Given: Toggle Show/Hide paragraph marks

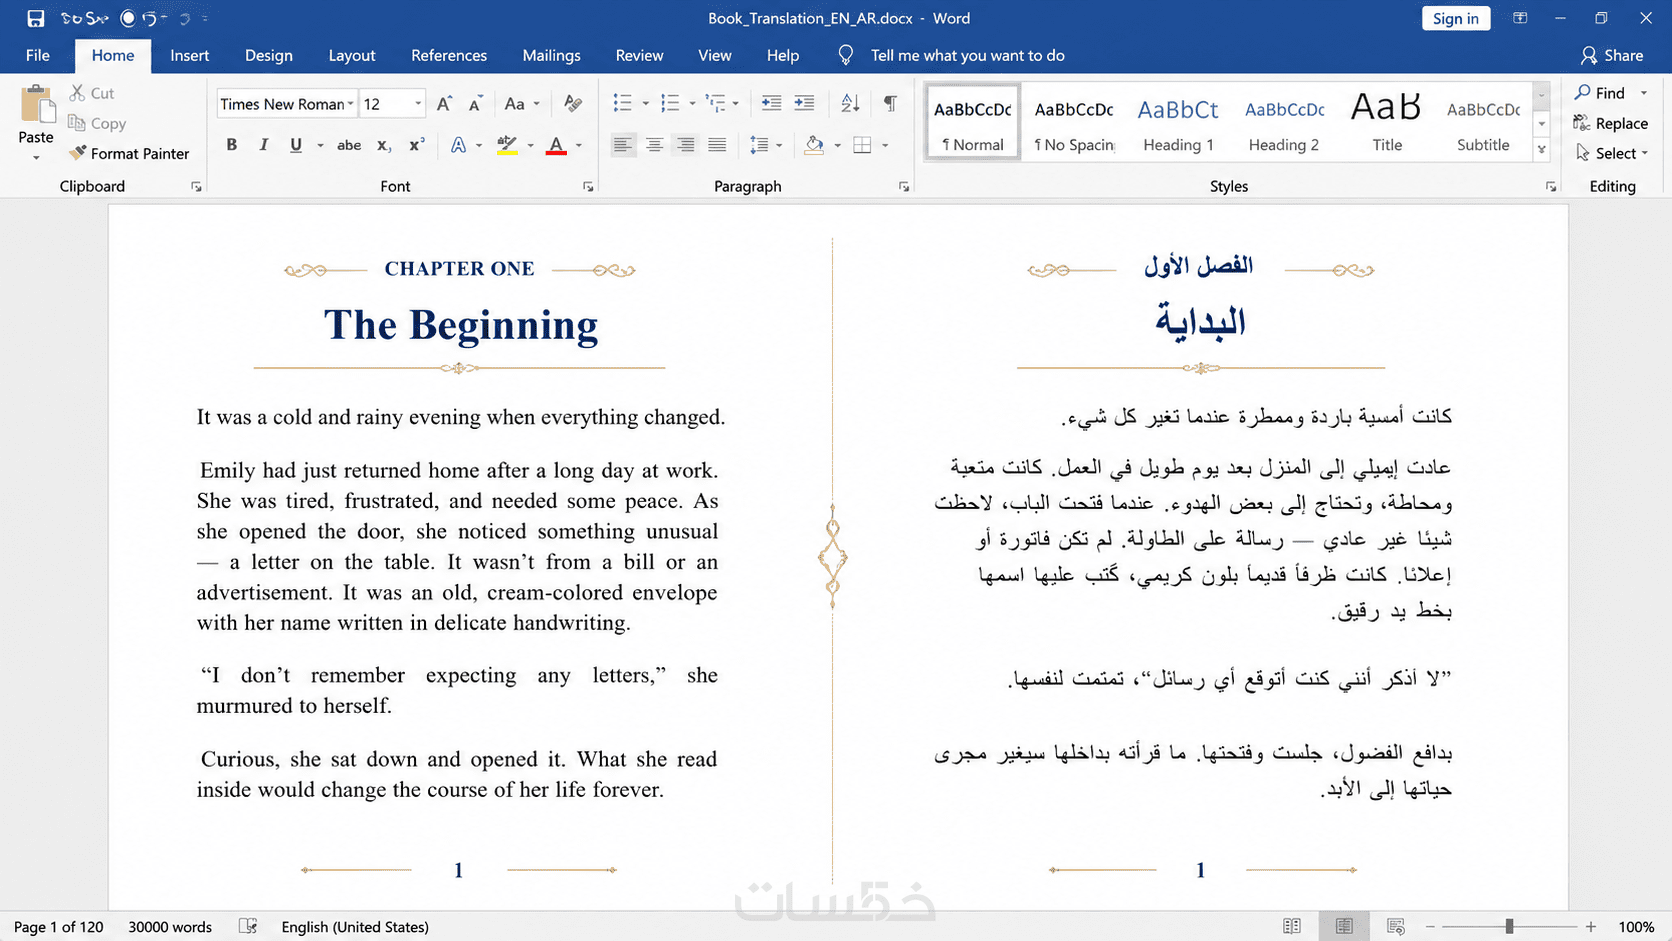Looking at the screenshot, I should (x=890, y=103).
